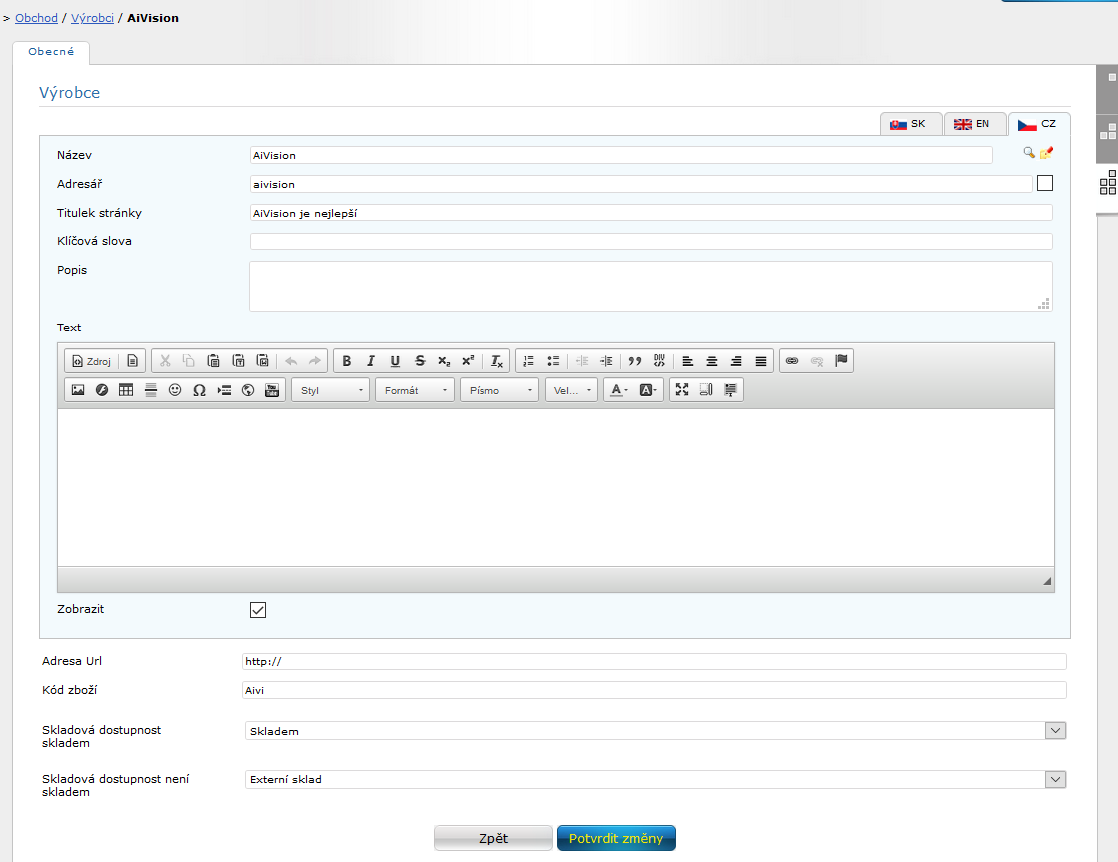Go to Obchod breadcrumb link
The width and height of the screenshot is (1118, 862).
[x=36, y=18]
